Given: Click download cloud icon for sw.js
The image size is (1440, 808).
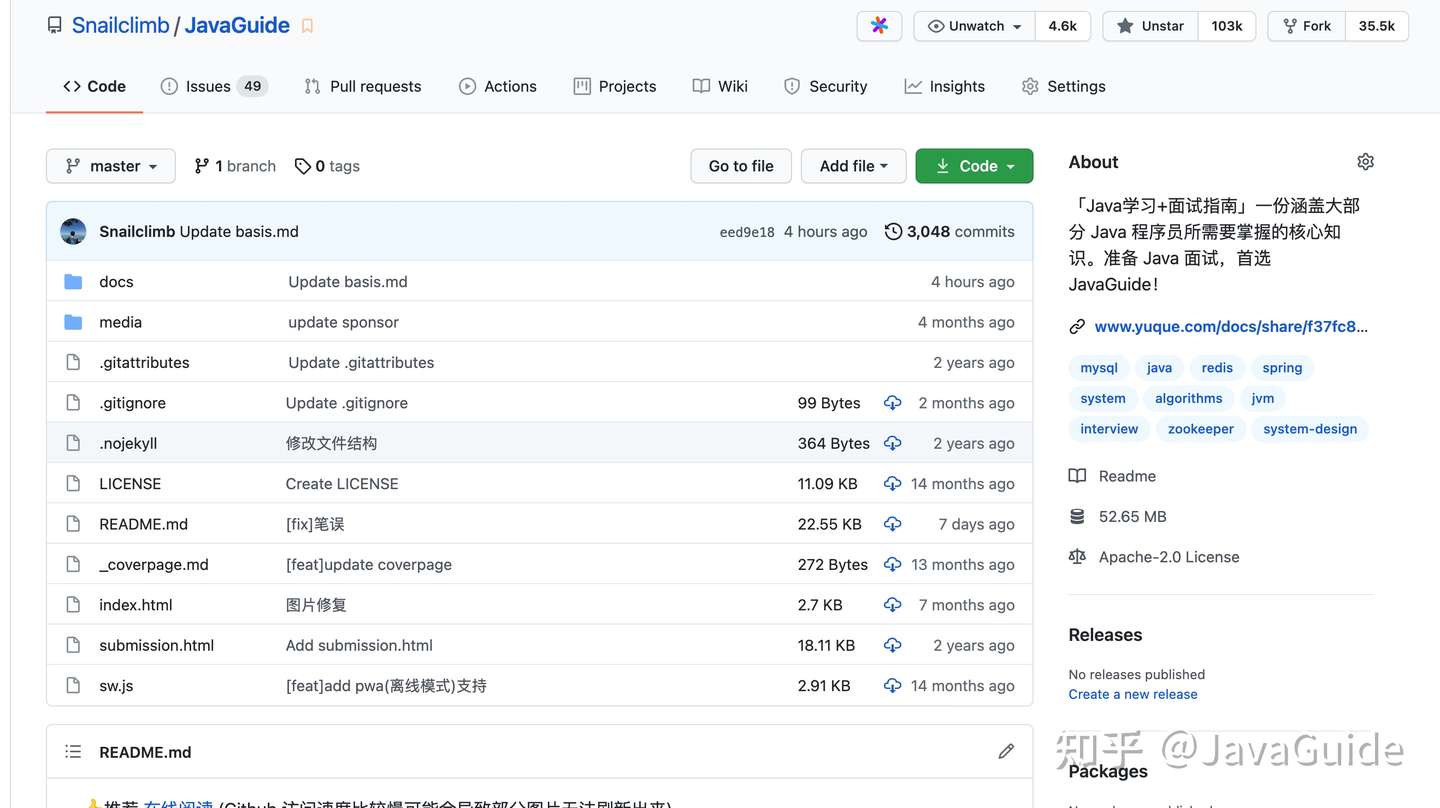Looking at the screenshot, I should point(892,686).
